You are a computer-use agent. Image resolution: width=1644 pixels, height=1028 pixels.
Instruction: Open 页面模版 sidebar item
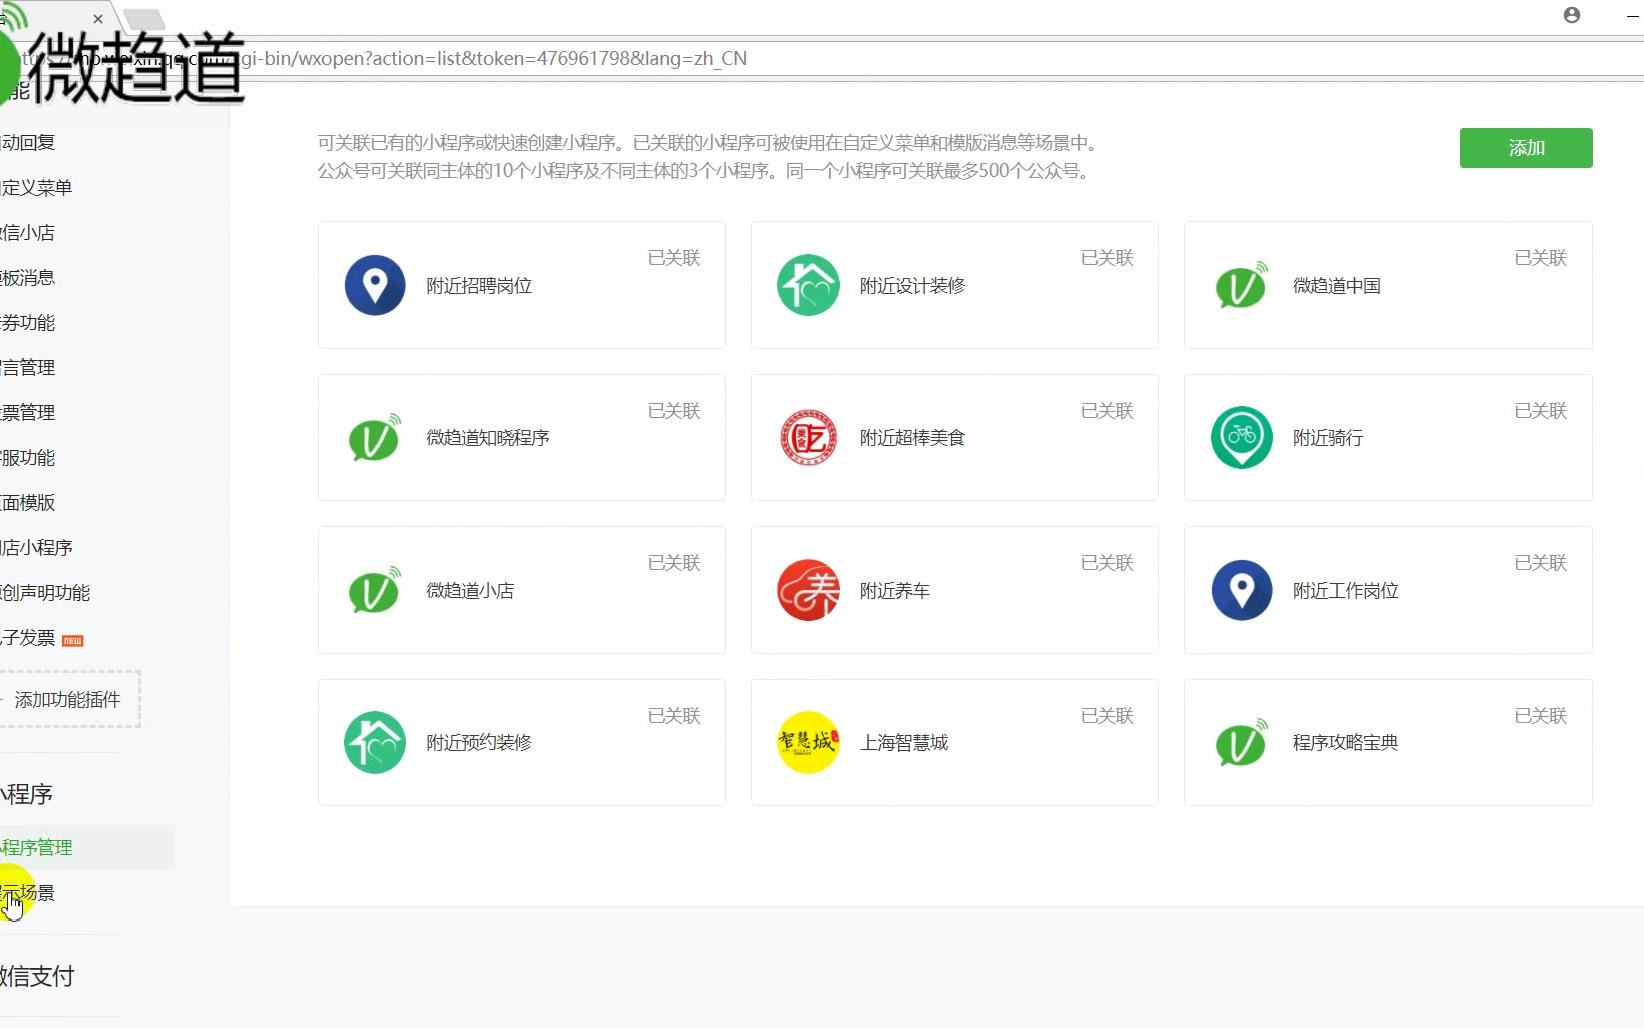tap(28, 502)
